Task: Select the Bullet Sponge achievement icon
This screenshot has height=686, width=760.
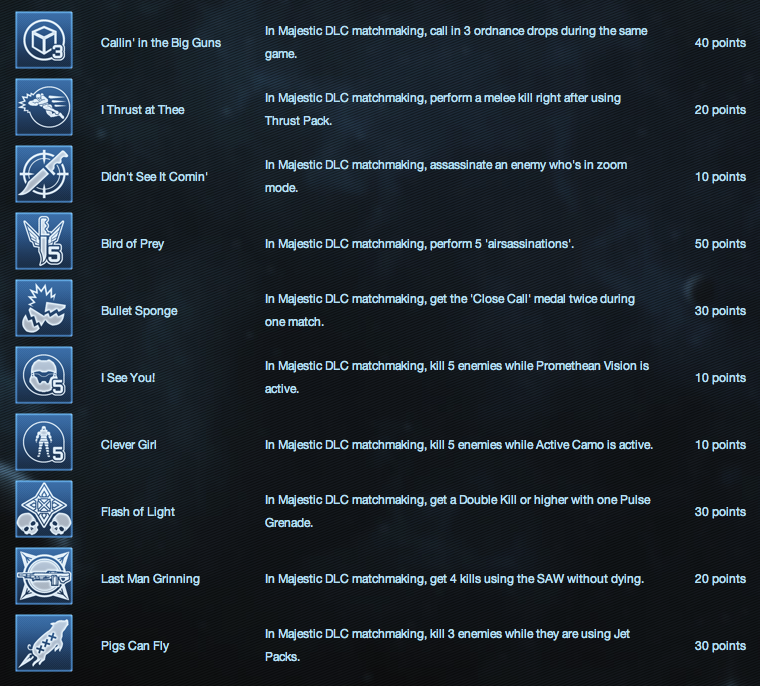Action: pyautogui.click(x=44, y=308)
